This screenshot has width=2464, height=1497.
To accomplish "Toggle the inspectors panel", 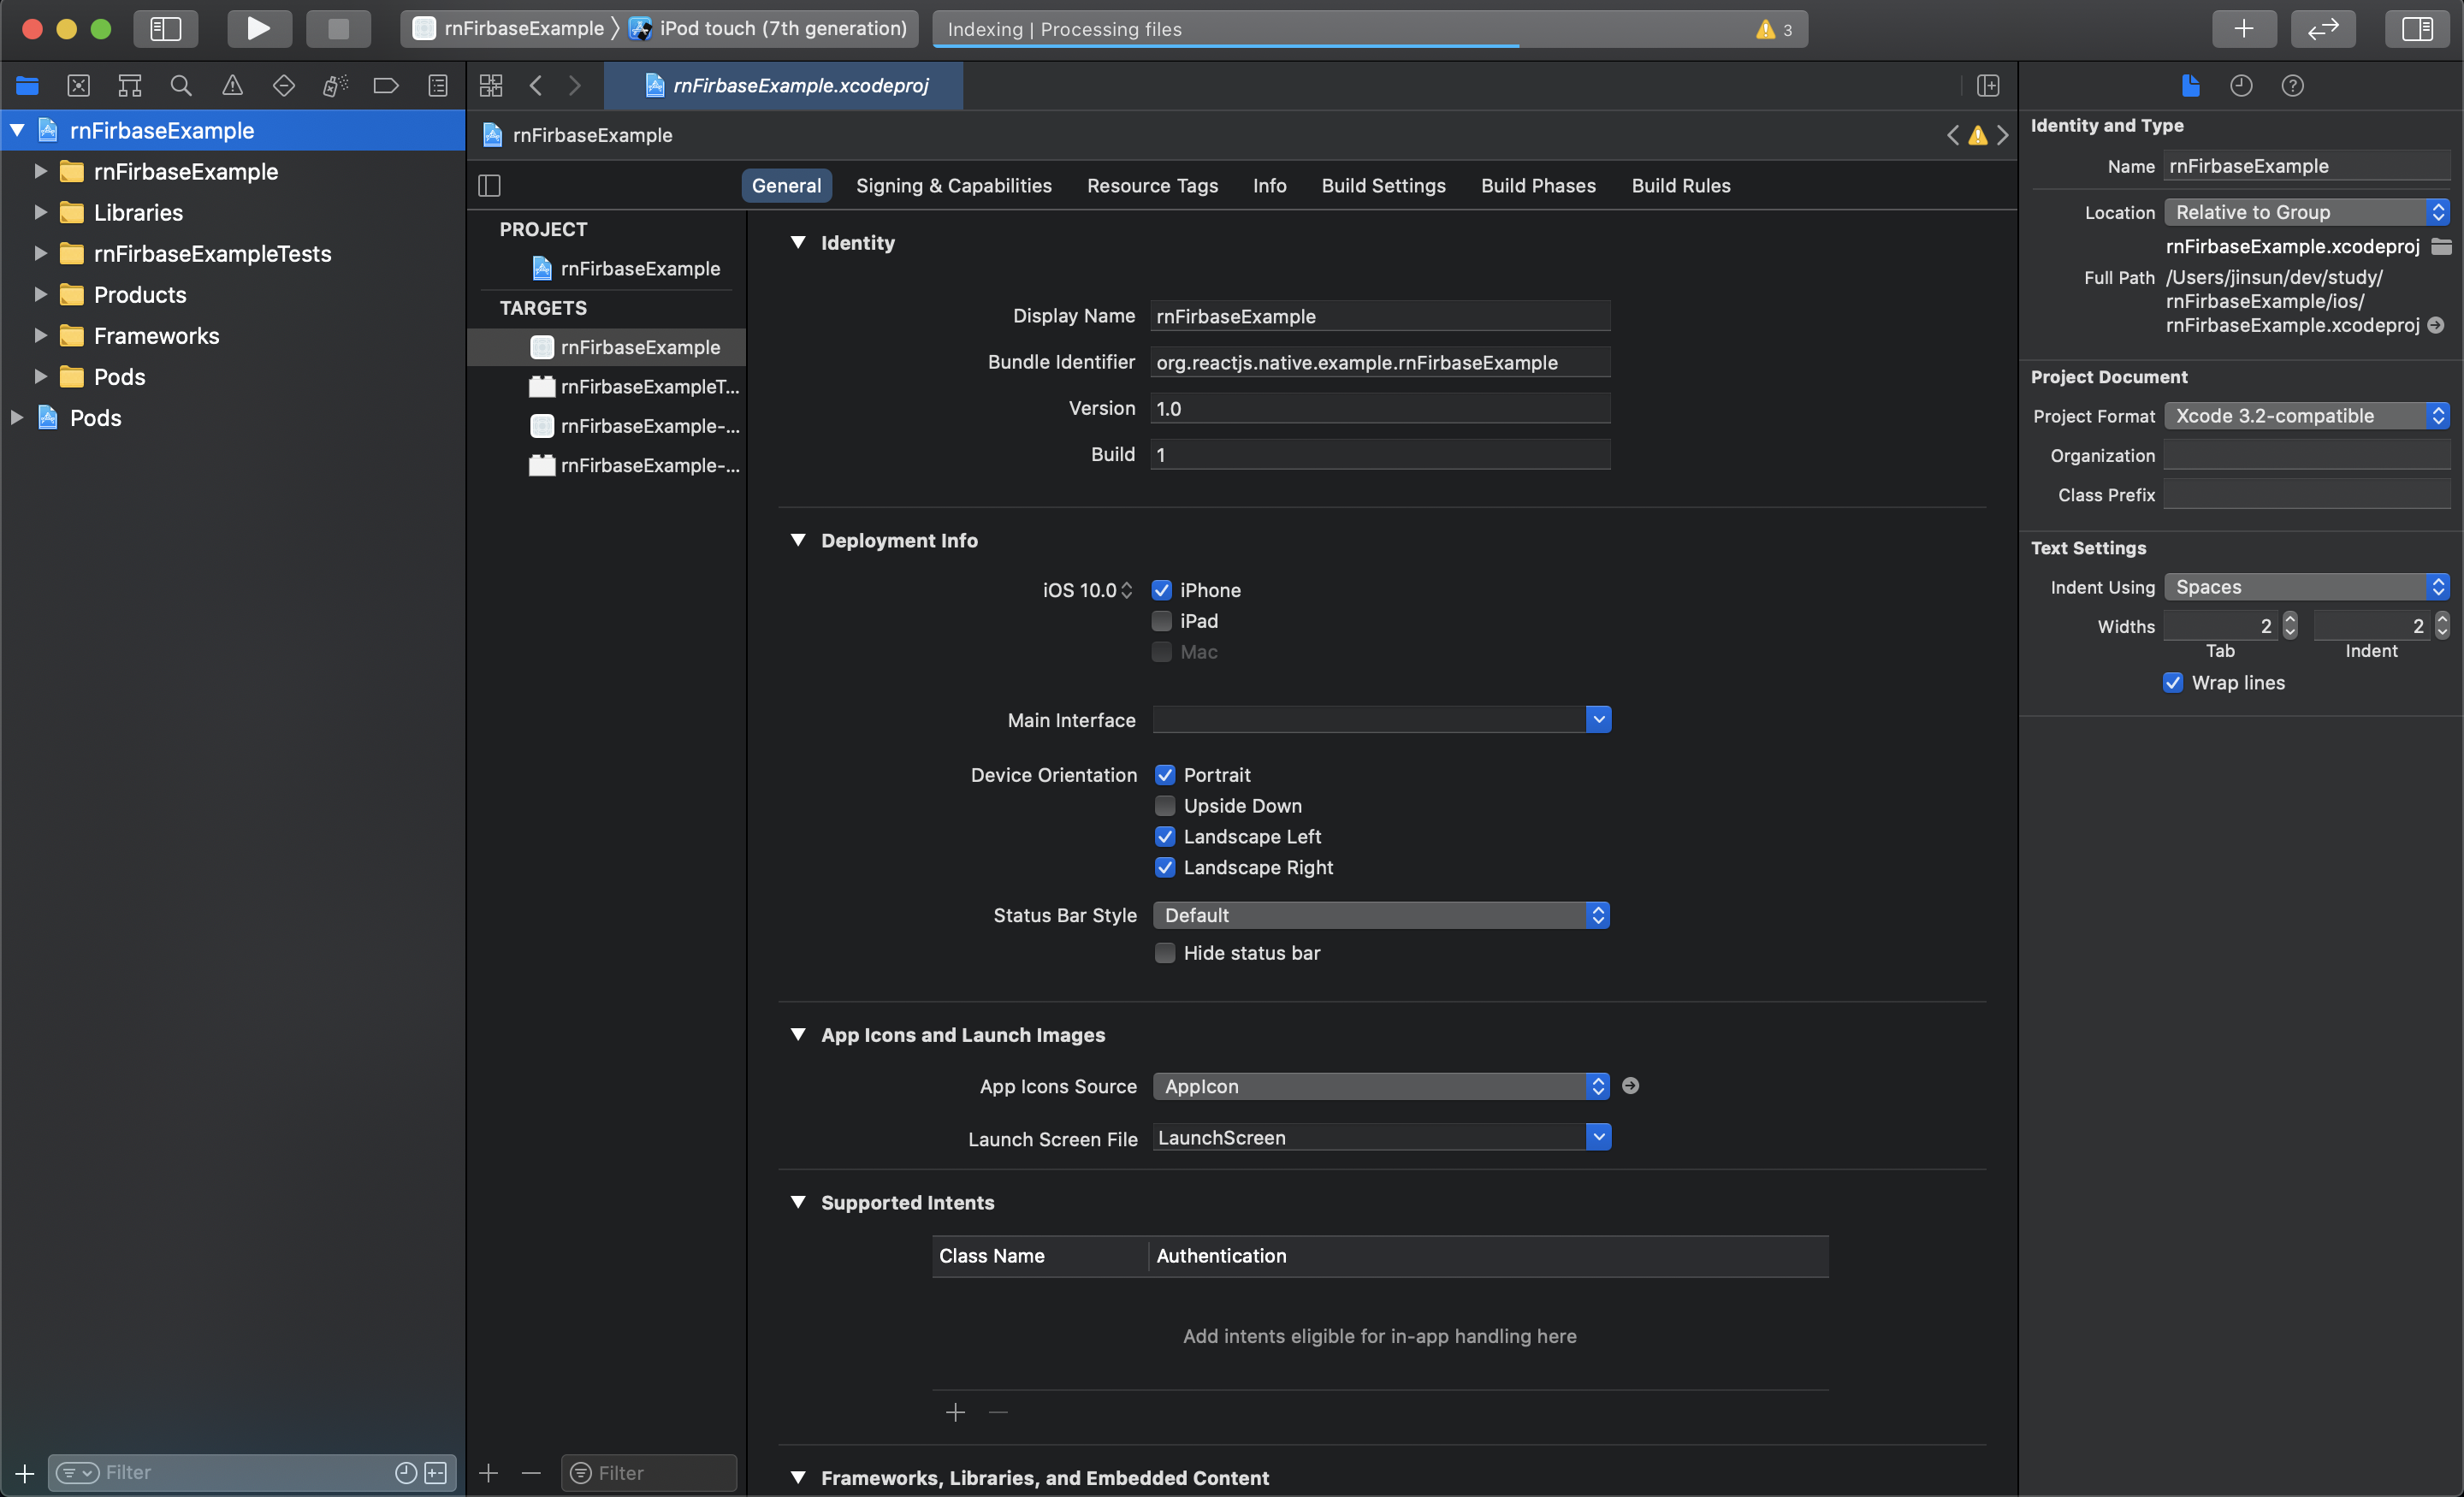I will pos(2416,28).
